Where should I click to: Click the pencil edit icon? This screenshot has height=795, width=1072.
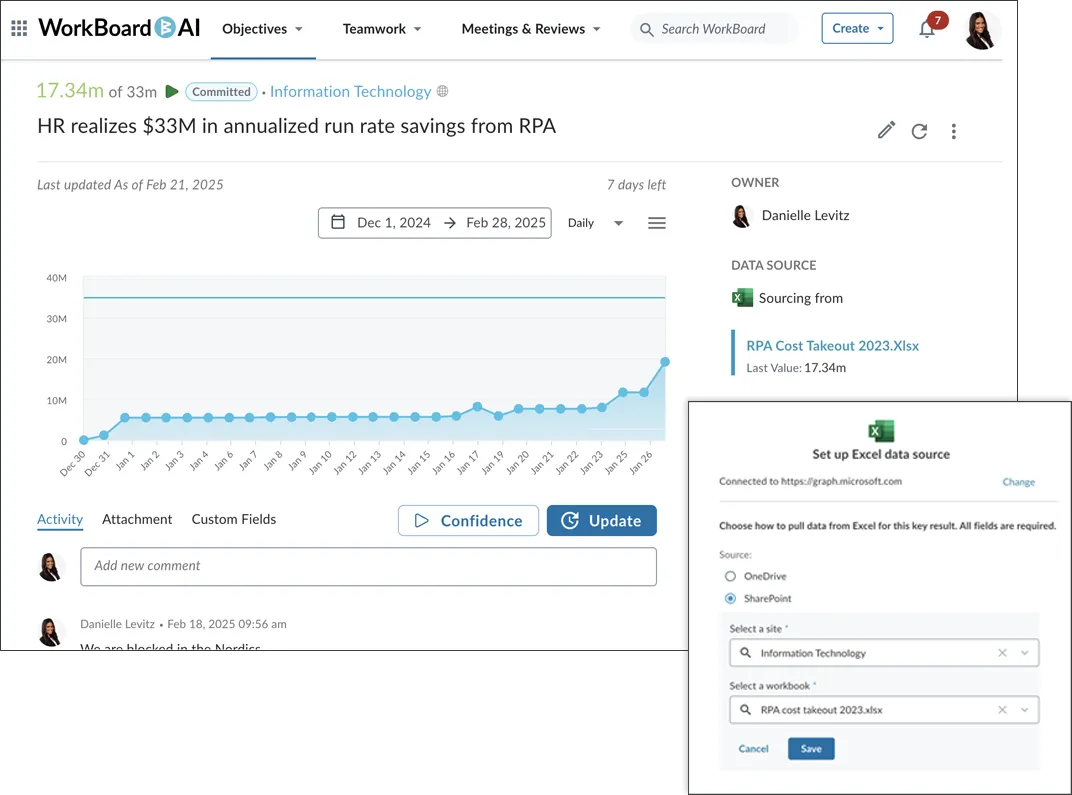point(886,130)
